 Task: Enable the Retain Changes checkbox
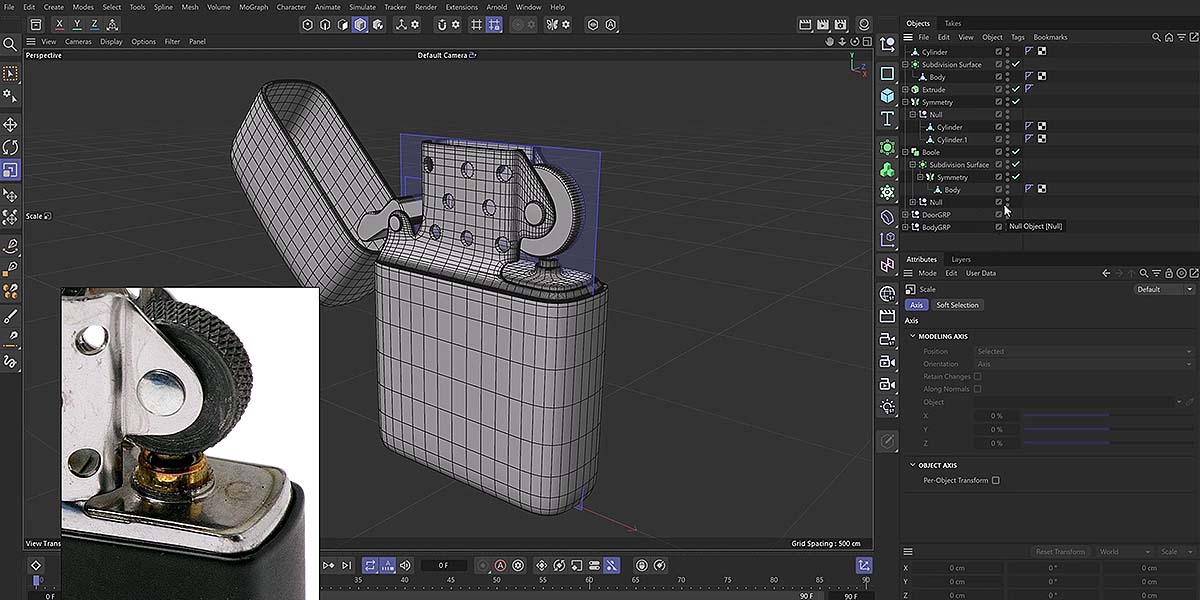pos(977,376)
